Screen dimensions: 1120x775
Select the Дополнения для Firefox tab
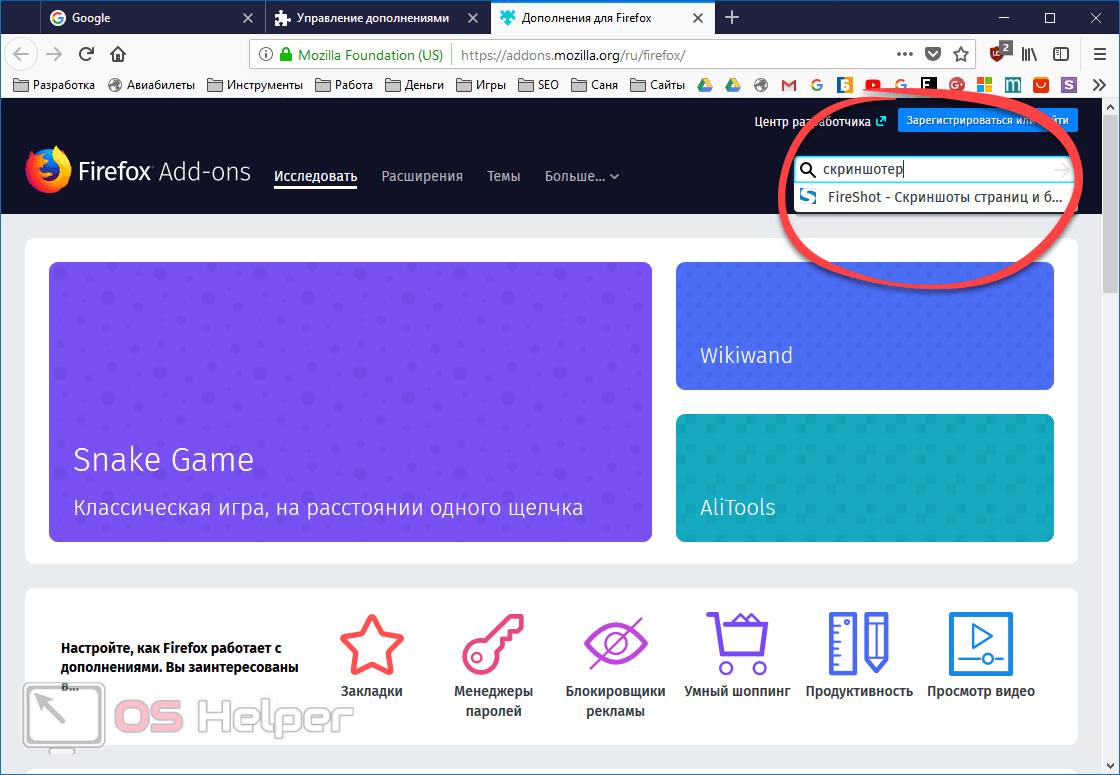pos(603,18)
